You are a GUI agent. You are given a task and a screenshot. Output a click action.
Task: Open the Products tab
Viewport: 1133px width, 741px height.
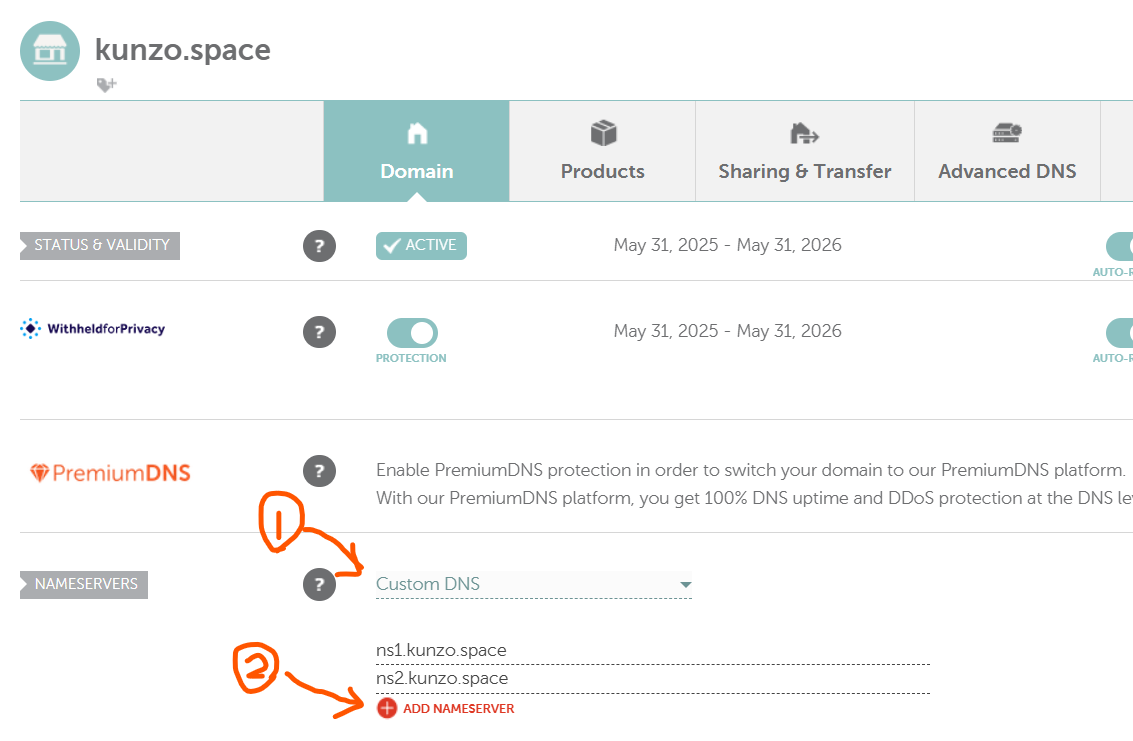[602, 152]
